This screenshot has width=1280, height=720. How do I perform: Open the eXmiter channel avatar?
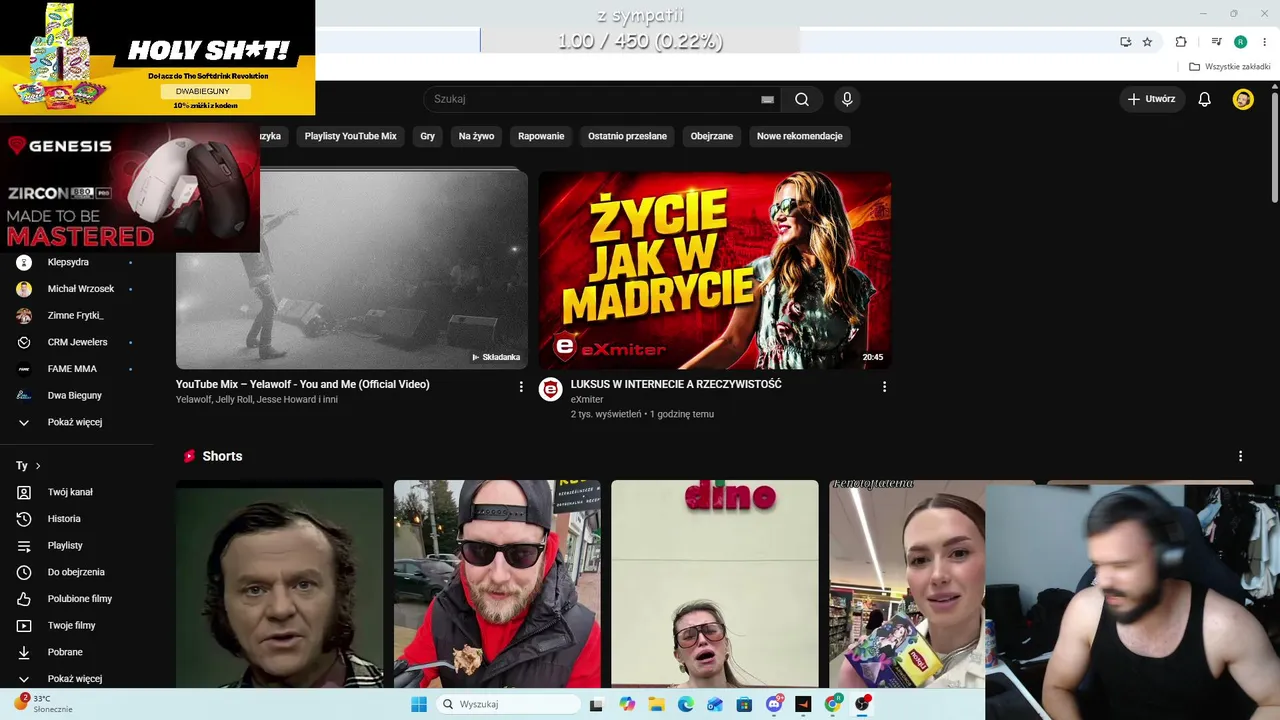[551, 389]
